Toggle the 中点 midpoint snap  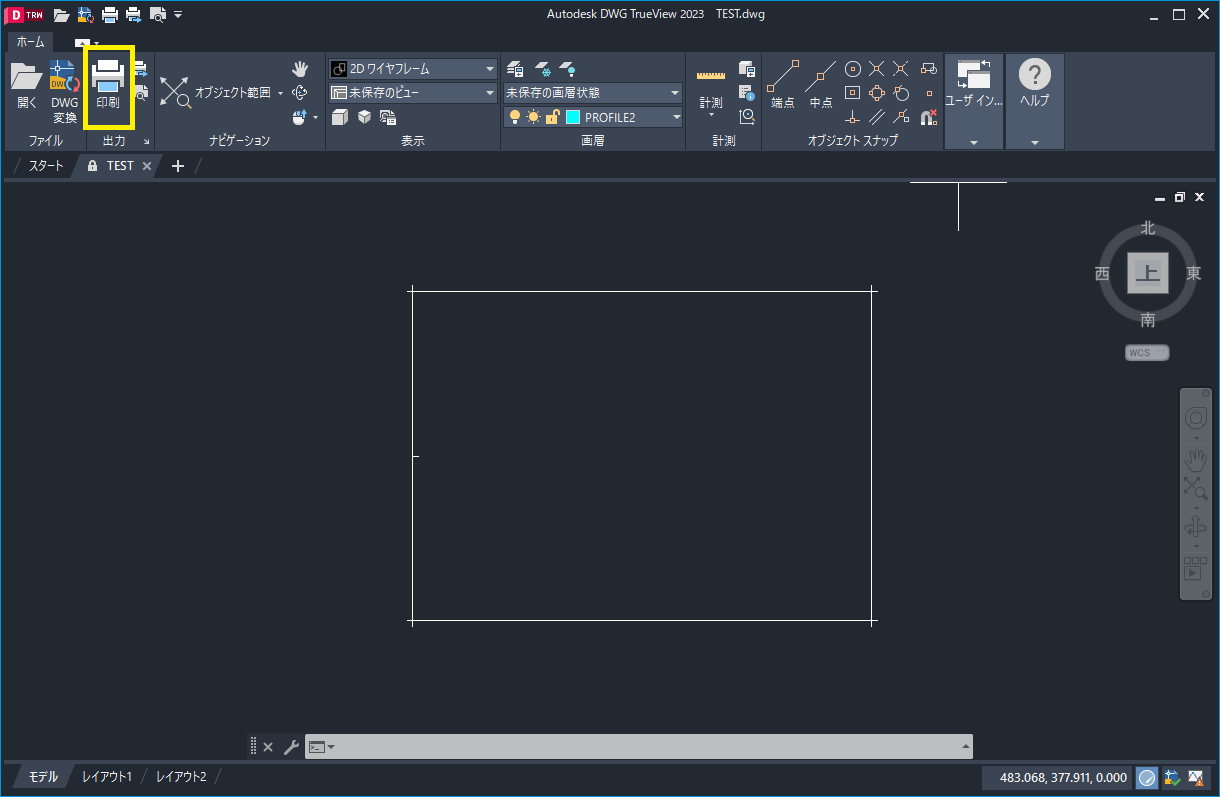coord(821,85)
